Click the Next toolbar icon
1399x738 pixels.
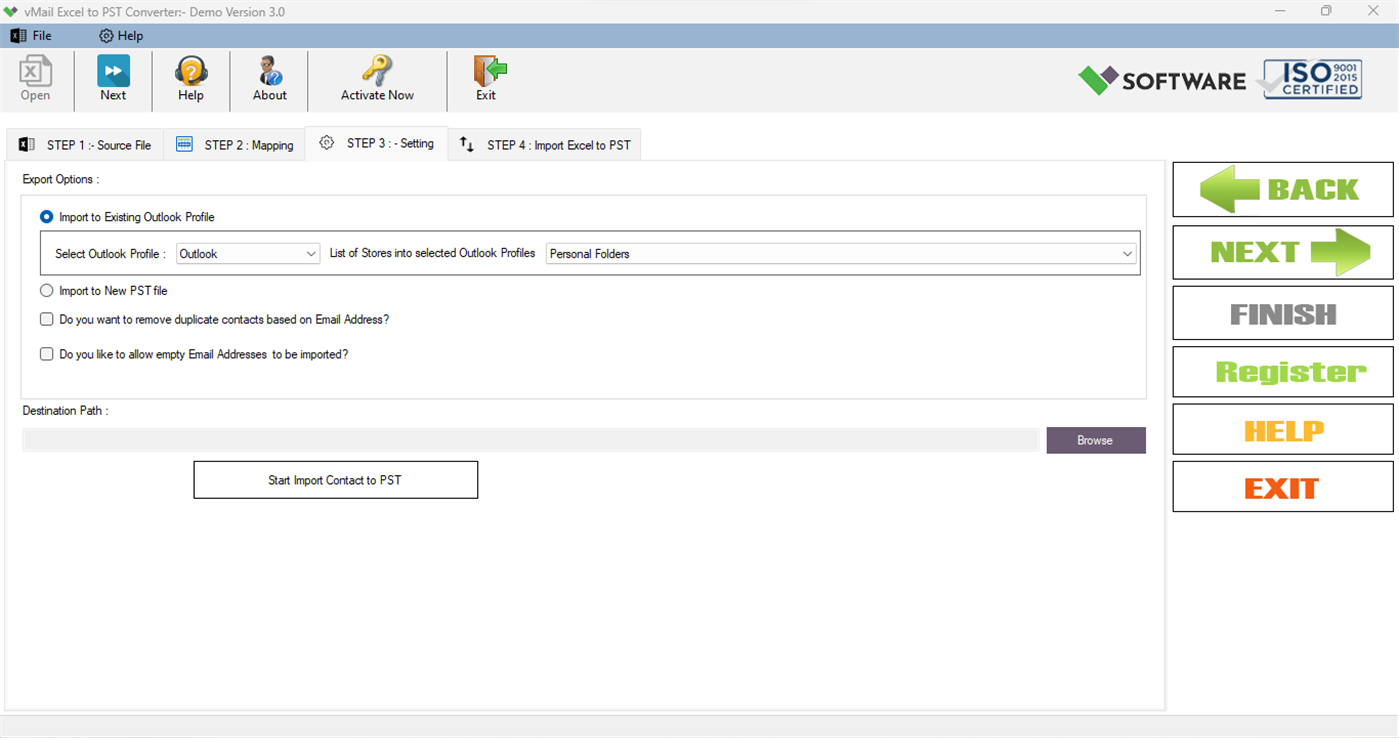click(112, 78)
